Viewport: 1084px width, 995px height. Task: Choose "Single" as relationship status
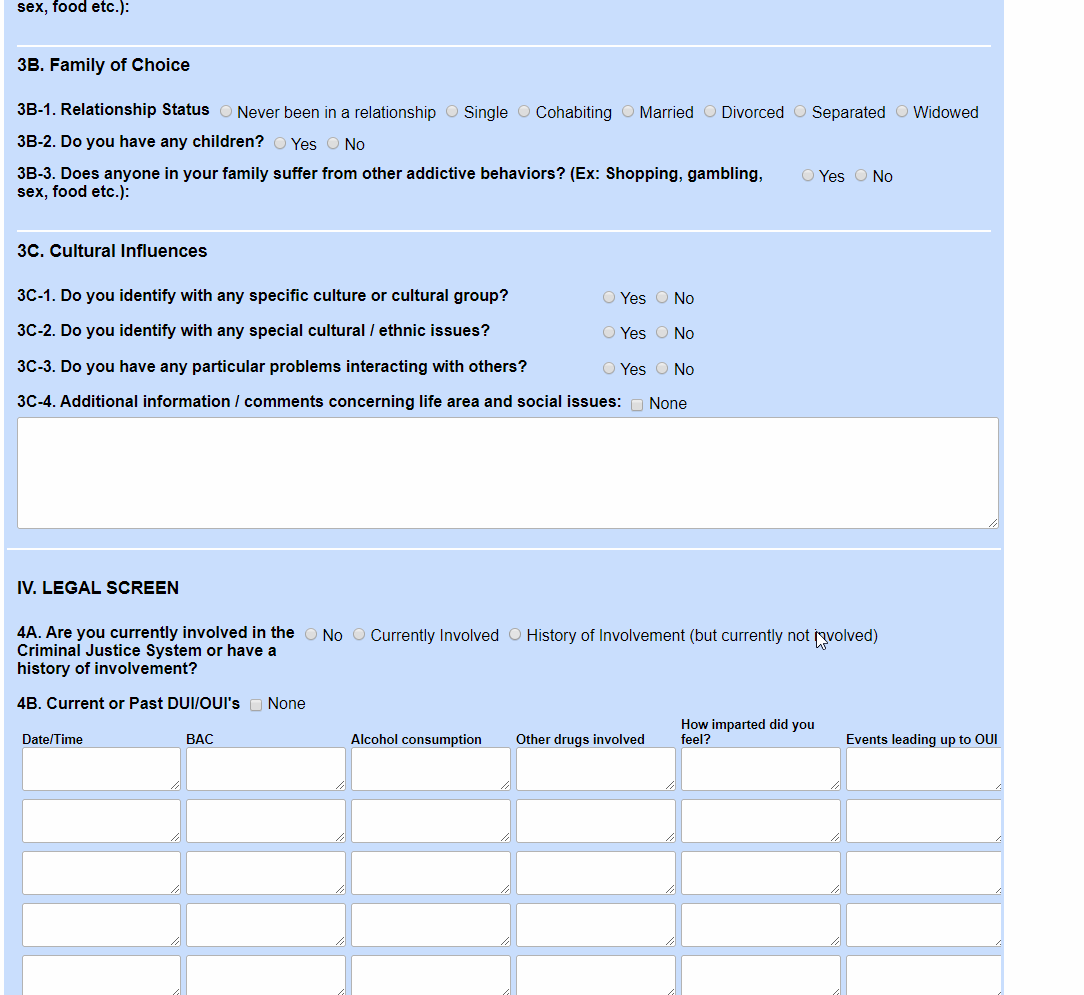(452, 111)
